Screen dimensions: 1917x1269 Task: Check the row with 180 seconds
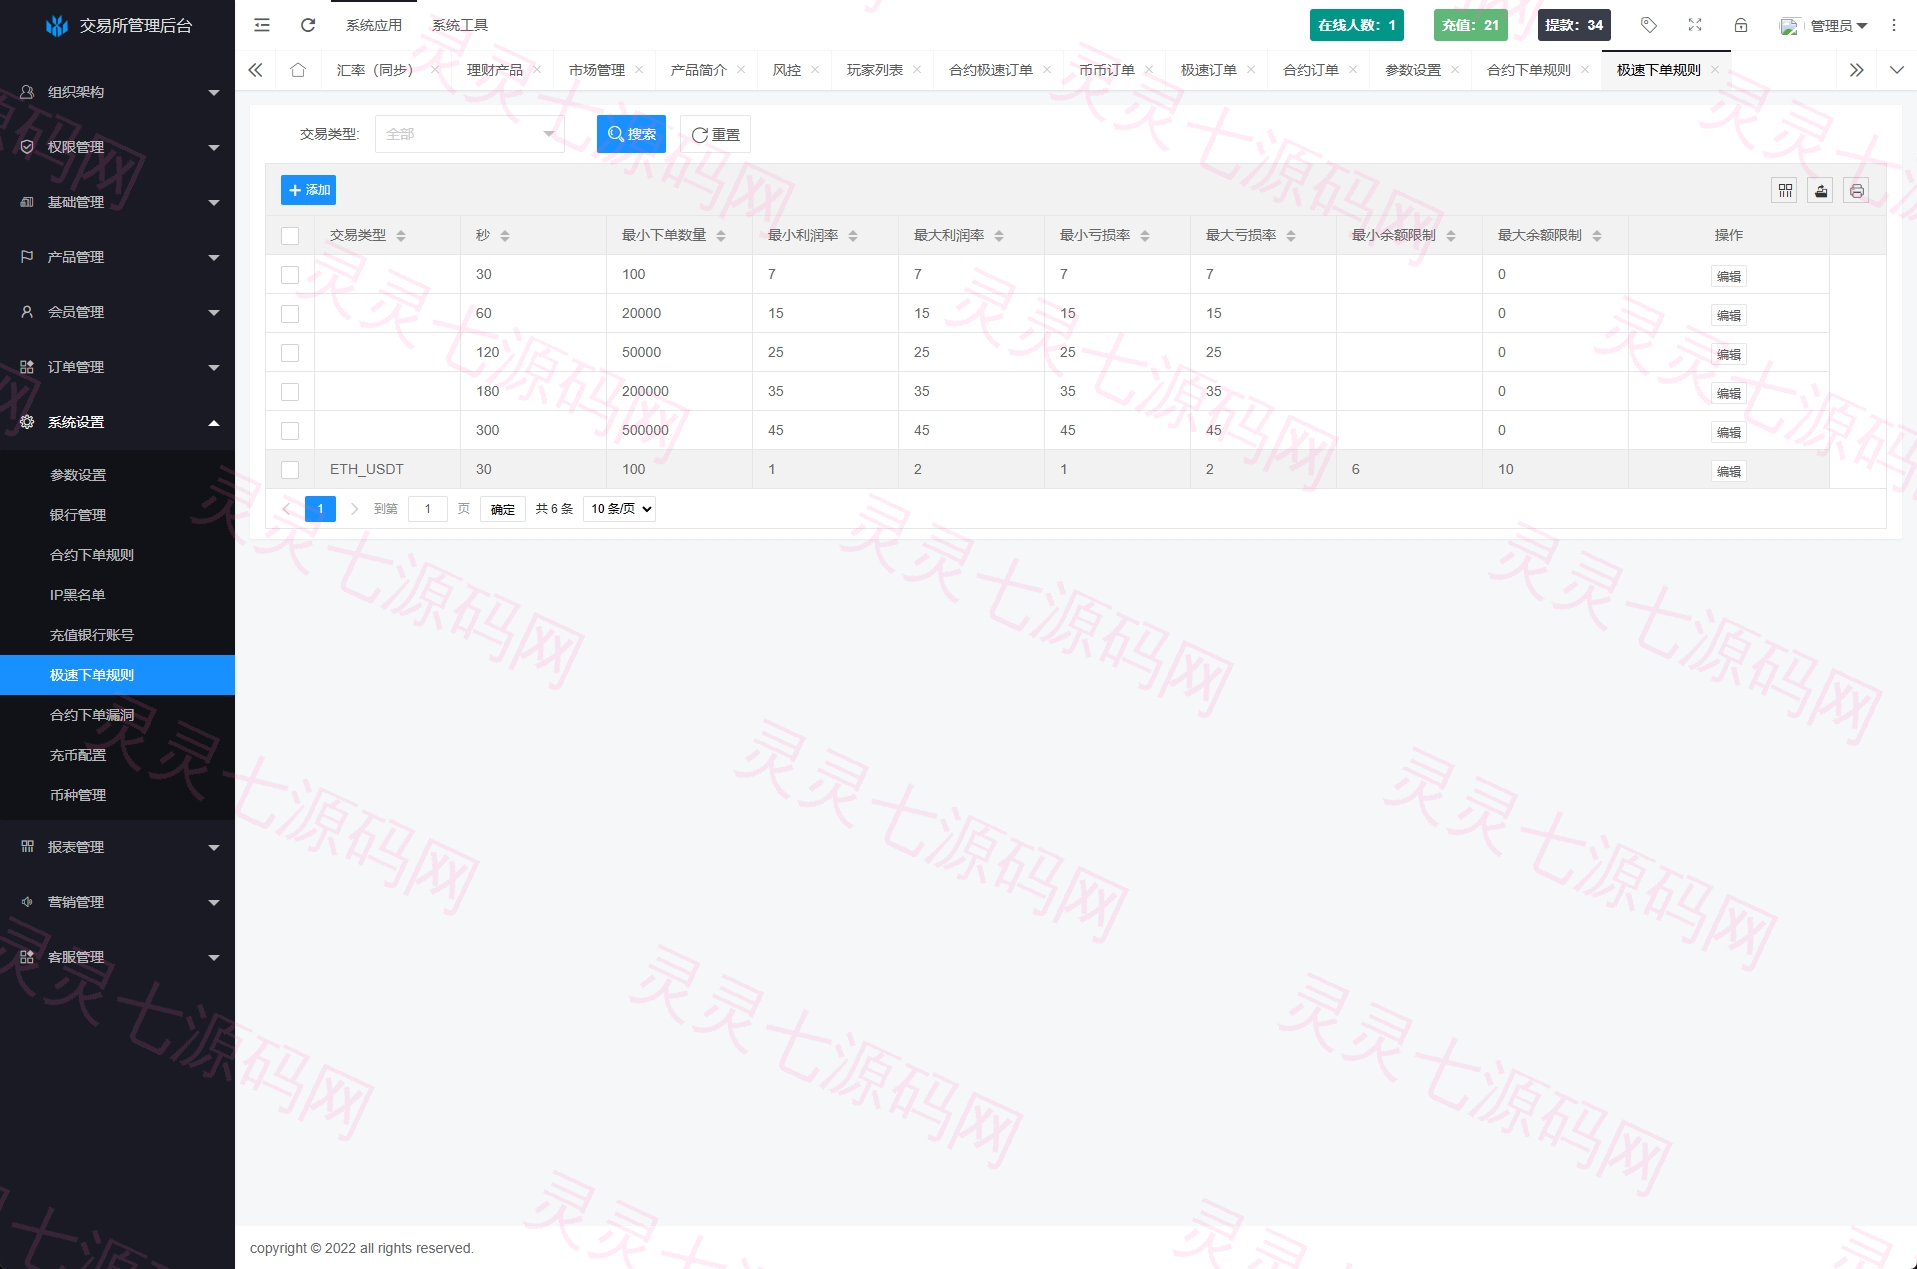290,392
